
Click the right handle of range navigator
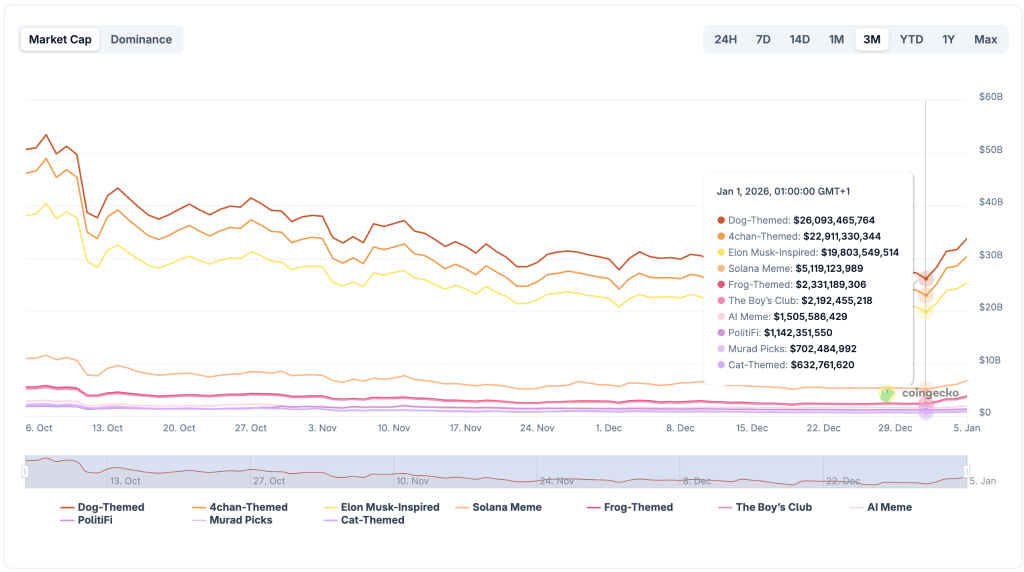[966, 471]
